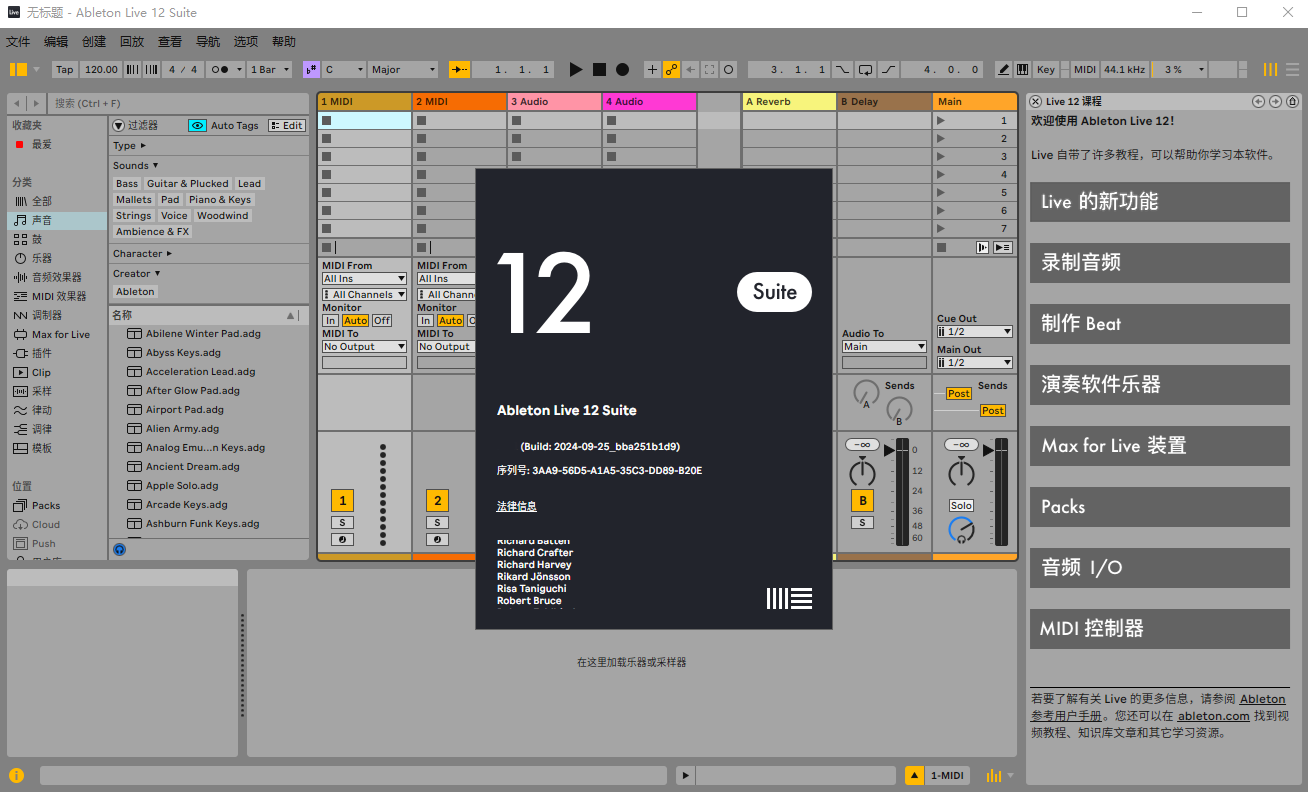This screenshot has height=792, width=1308.
Task: Open the 法律信息 legal info link
Action: [517, 507]
